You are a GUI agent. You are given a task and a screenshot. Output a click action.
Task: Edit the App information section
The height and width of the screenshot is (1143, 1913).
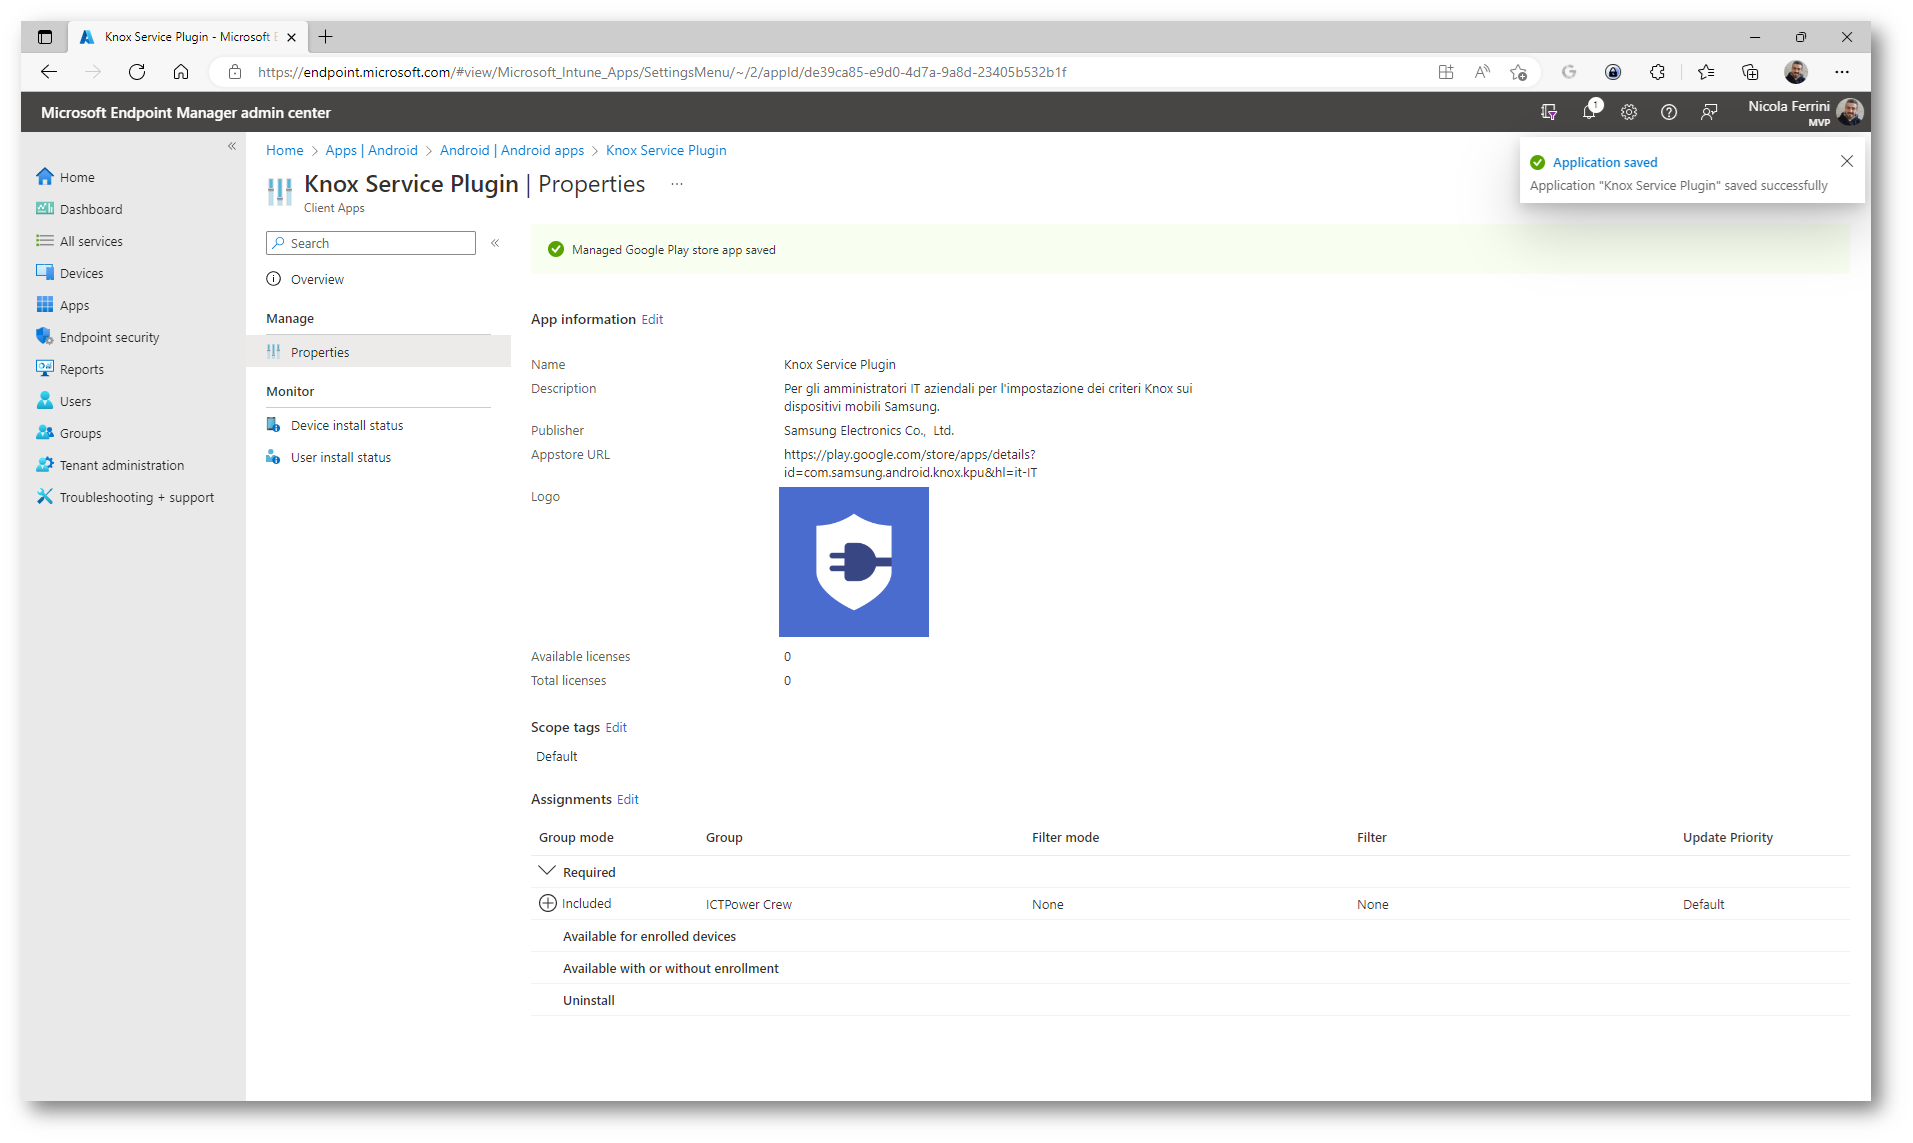652,319
